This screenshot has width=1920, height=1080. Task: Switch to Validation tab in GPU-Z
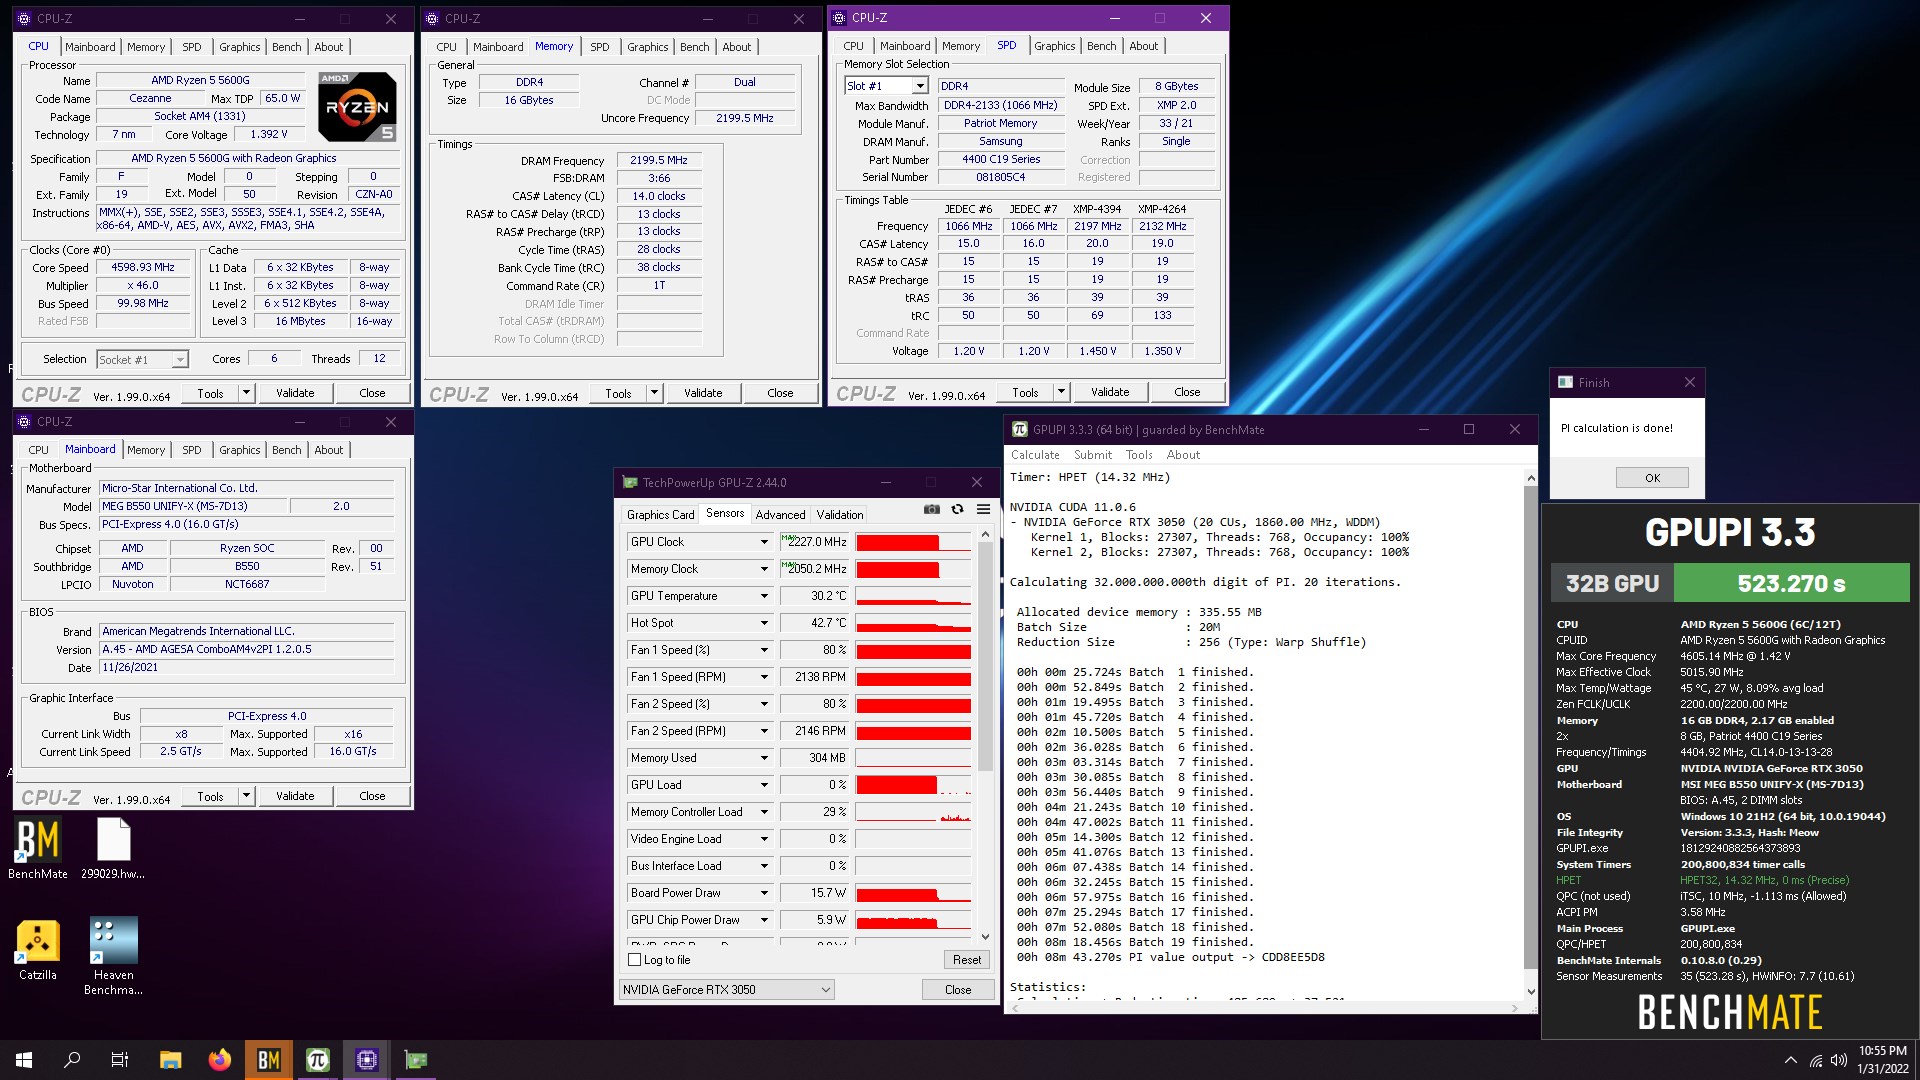coord(840,515)
